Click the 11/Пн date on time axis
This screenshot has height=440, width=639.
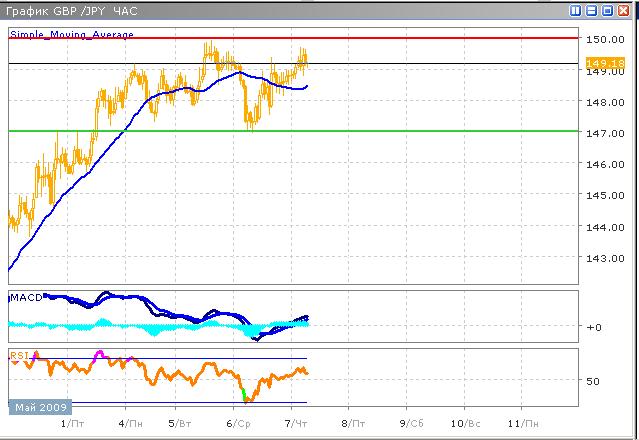523,424
